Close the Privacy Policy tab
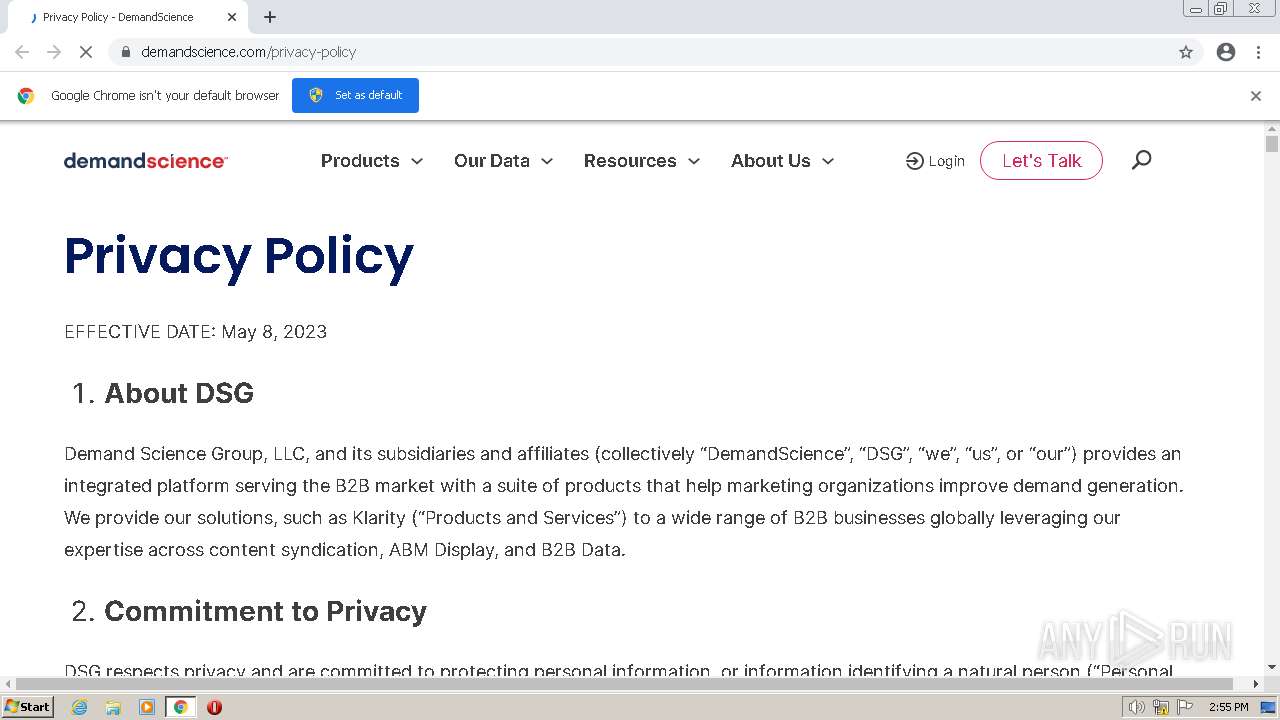1280x720 pixels. [232, 17]
